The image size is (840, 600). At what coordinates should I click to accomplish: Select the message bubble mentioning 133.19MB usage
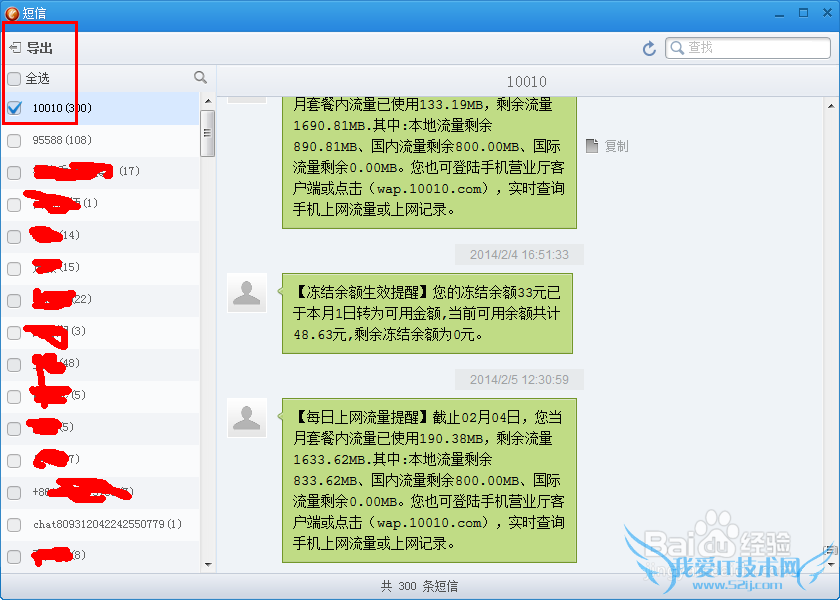pos(429,163)
